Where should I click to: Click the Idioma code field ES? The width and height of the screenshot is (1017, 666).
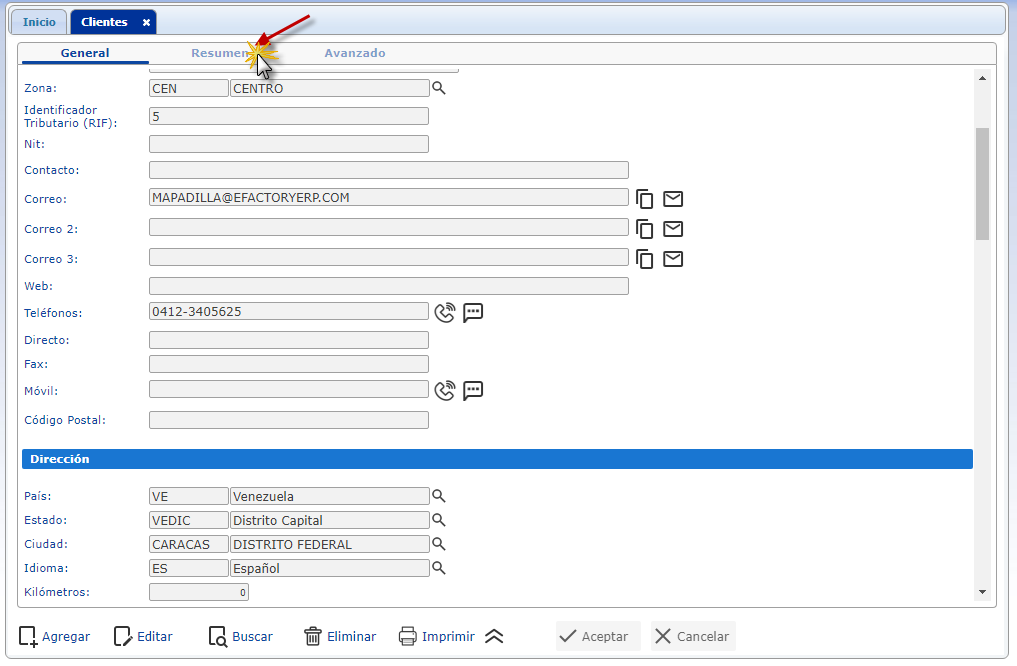point(189,568)
